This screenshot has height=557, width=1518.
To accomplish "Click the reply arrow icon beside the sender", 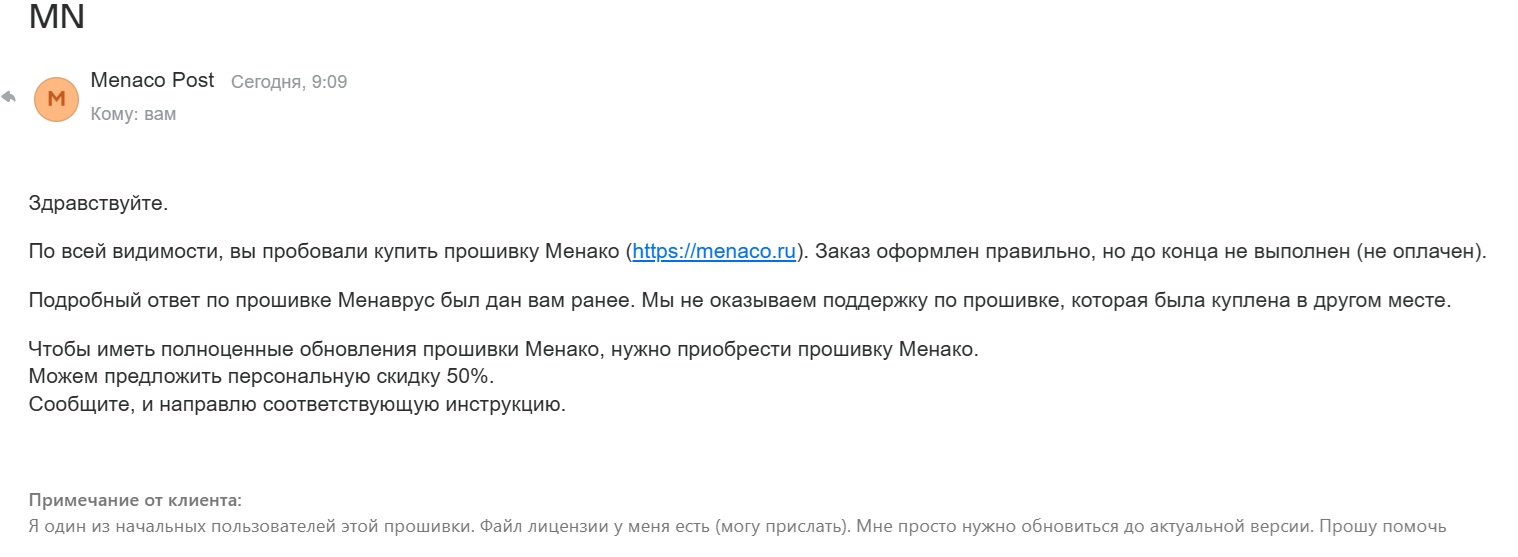I will pyautogui.click(x=9, y=97).
